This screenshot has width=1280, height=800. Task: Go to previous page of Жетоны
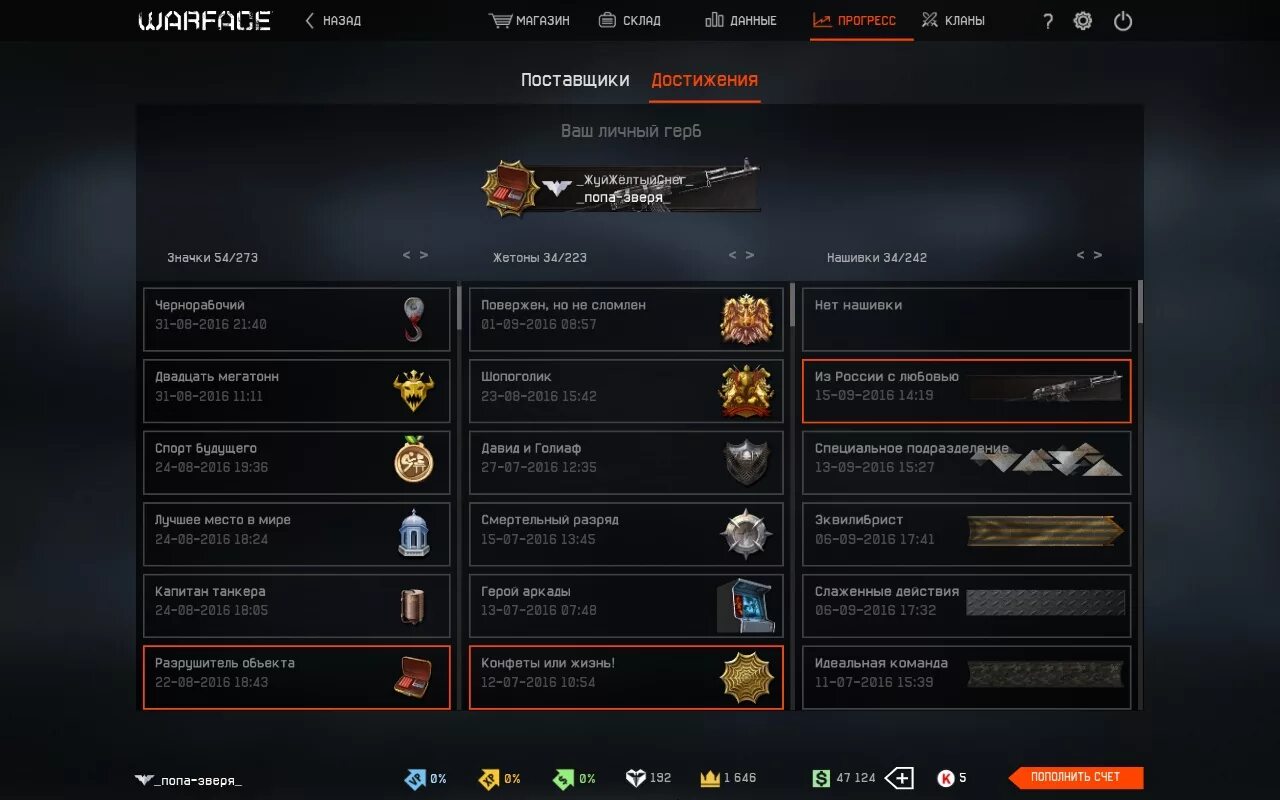733,255
